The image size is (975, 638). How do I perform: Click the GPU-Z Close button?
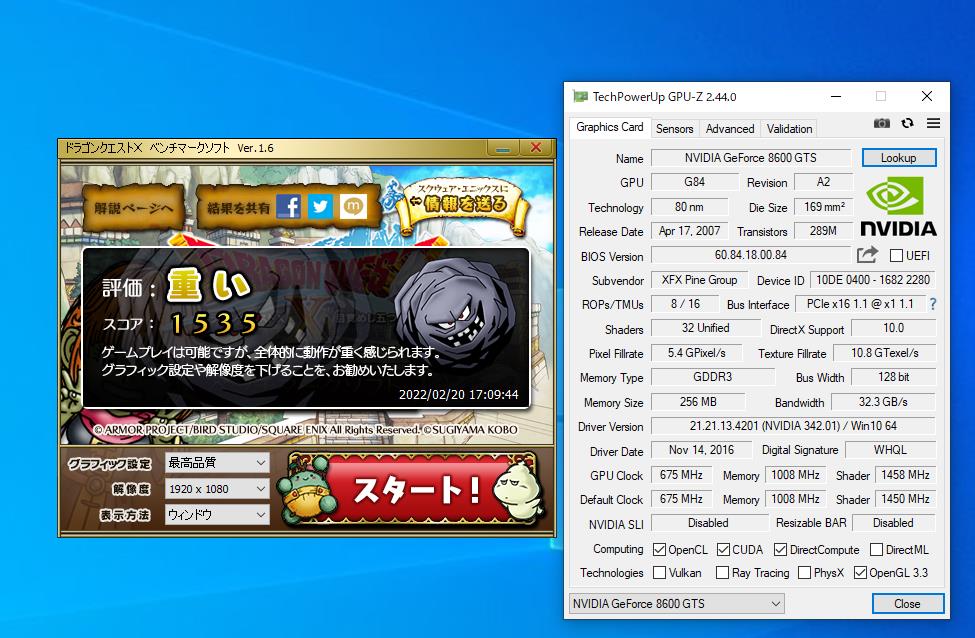coord(907,604)
